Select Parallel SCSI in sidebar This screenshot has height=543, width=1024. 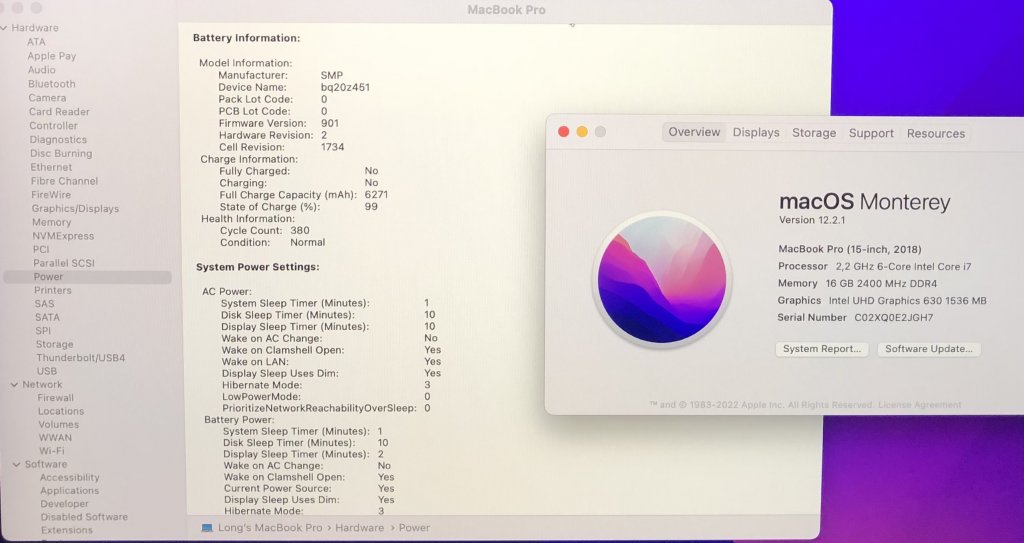(64, 263)
